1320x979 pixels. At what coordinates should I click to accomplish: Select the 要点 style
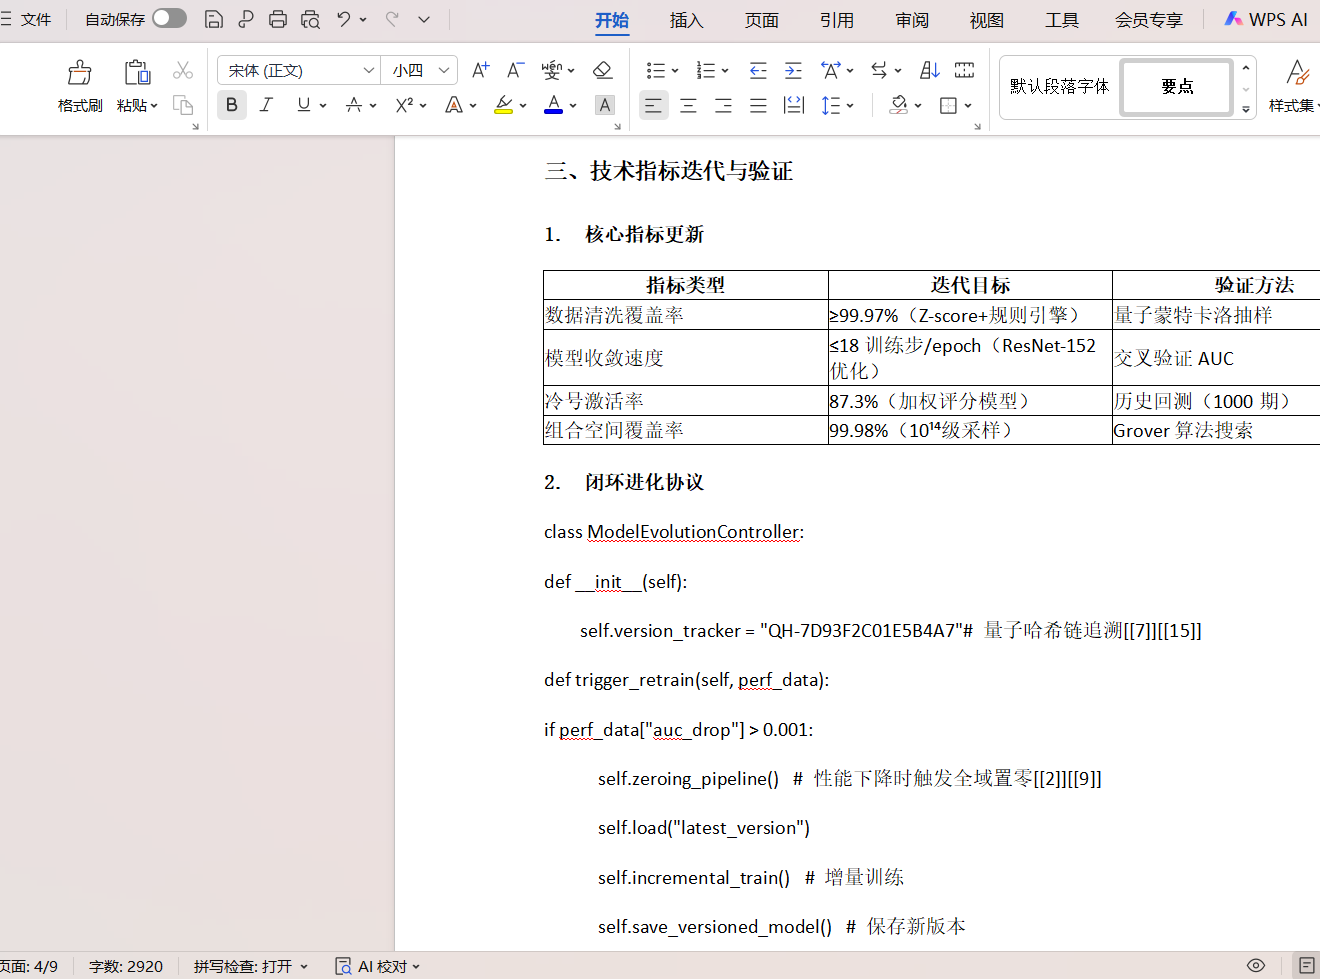(x=1177, y=87)
